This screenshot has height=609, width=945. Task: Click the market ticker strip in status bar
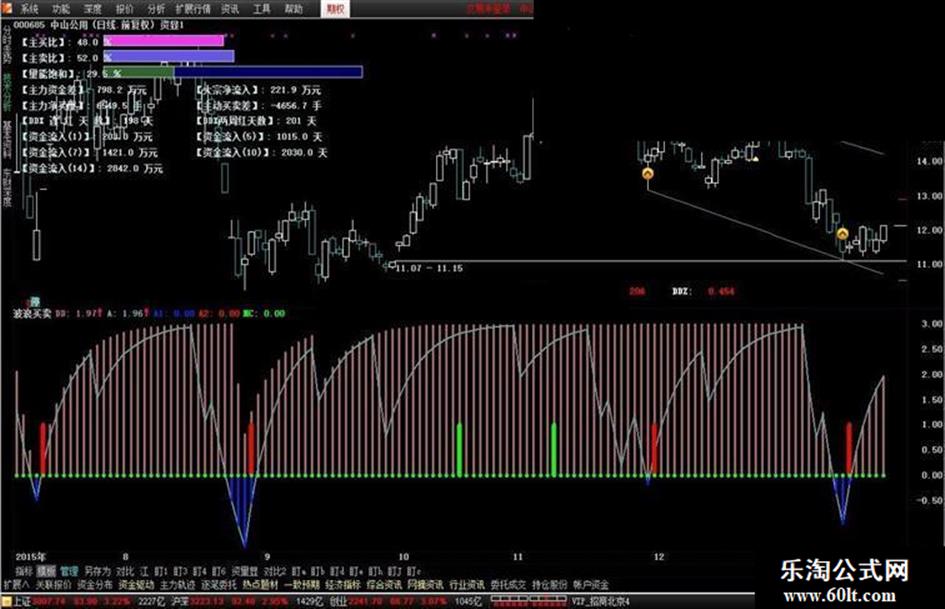(x=528, y=601)
